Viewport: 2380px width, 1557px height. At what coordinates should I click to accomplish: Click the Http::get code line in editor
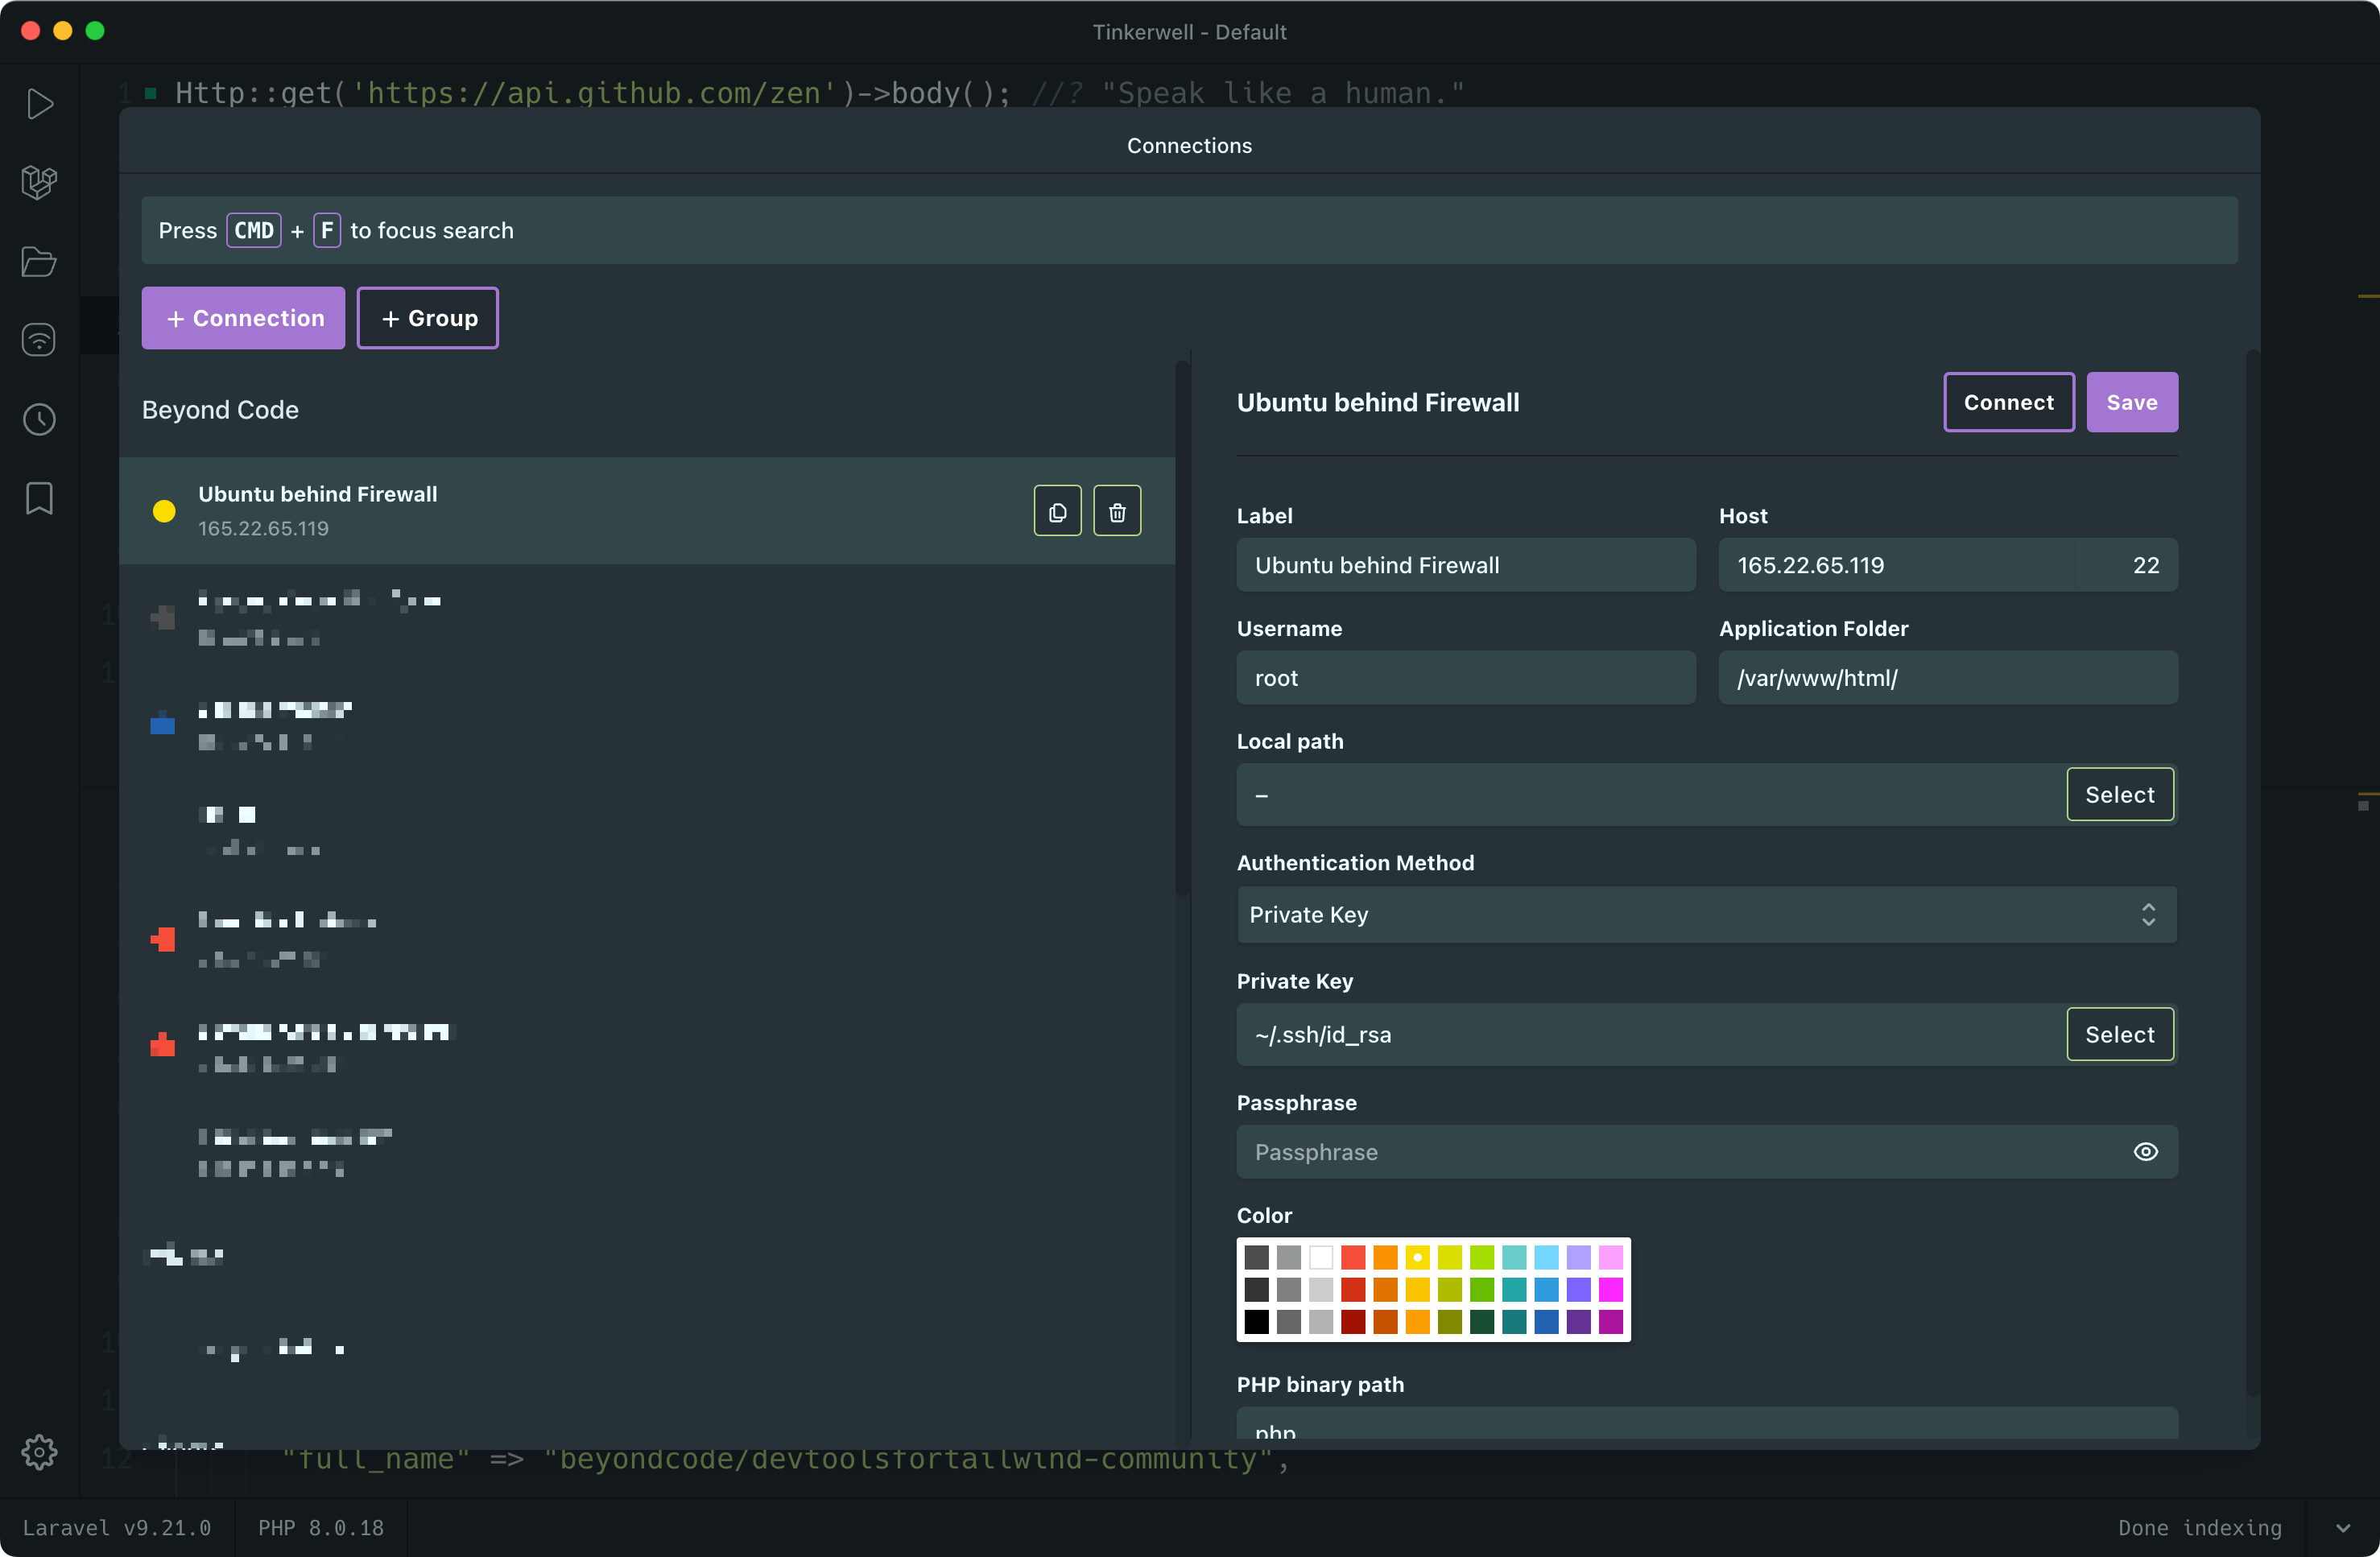[x=819, y=93]
